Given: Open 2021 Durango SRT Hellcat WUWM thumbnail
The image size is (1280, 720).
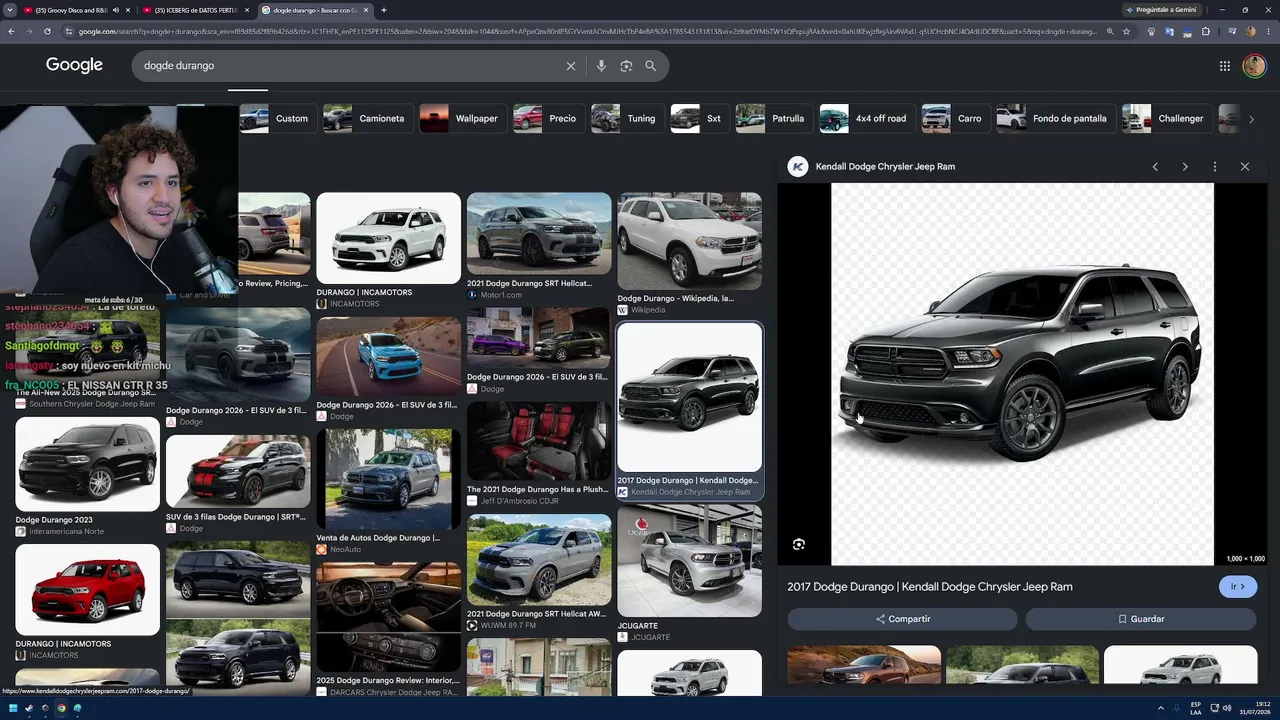Looking at the screenshot, I should pos(539,559).
